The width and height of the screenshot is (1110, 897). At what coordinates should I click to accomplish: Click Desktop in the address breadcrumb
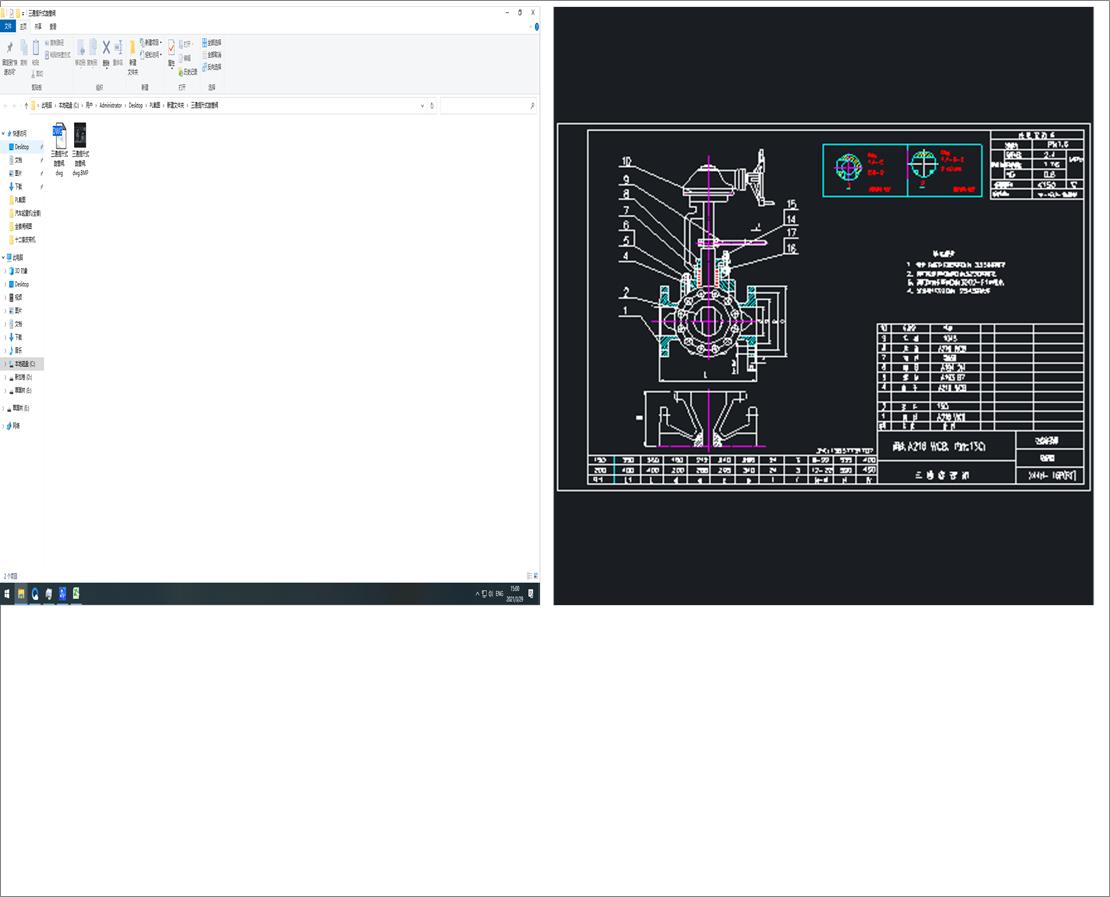coord(135,105)
